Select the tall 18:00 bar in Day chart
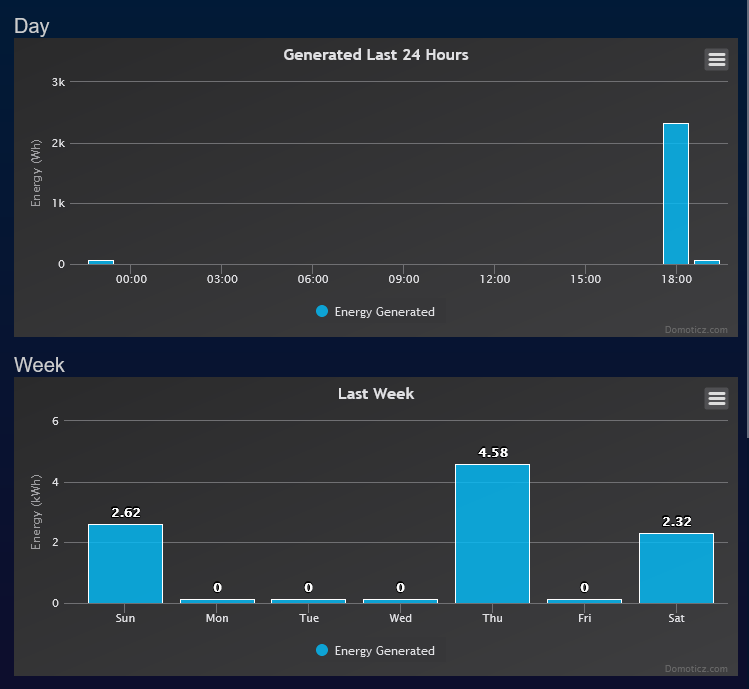 (x=676, y=194)
